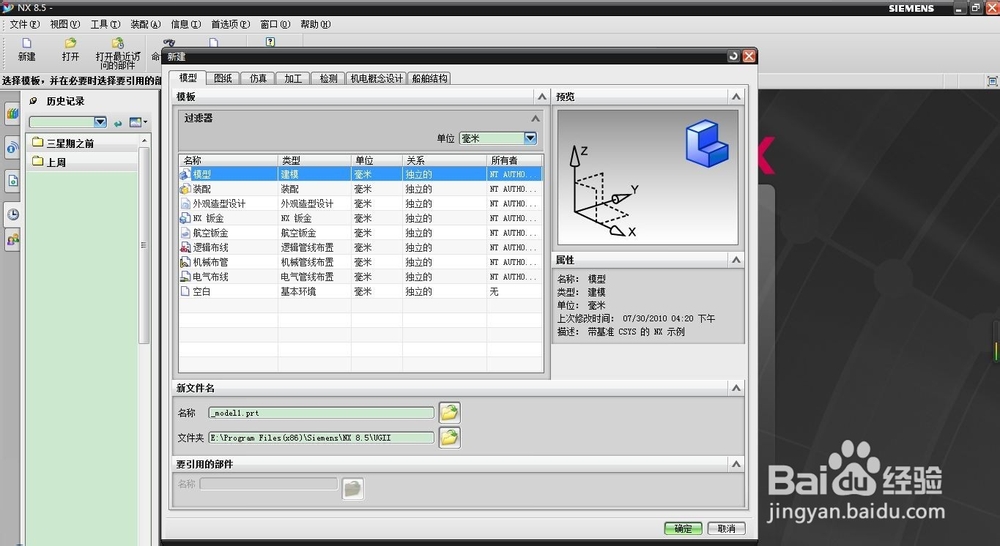
Task: Click the help icon in toolbar
Action: [x=270, y=41]
